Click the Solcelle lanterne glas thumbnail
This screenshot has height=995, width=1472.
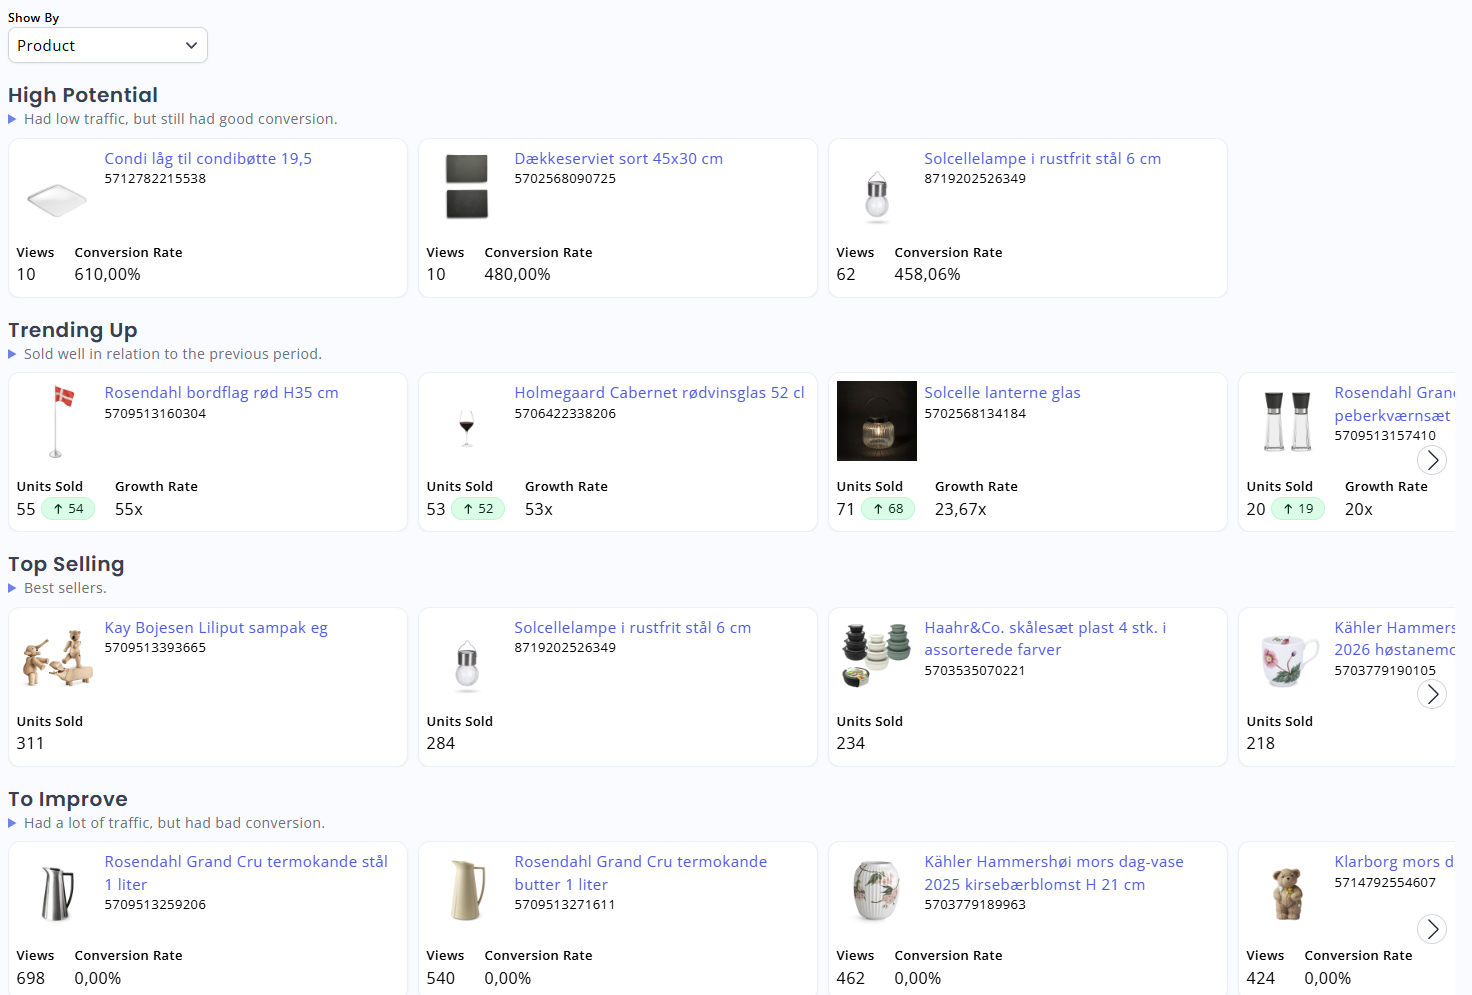[877, 421]
